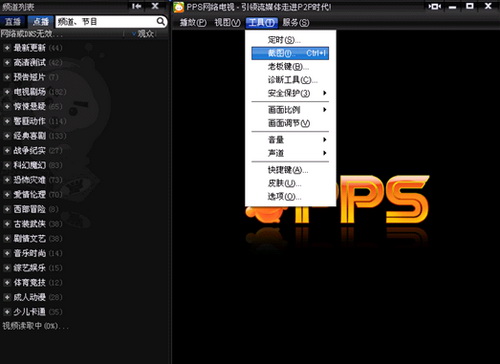This screenshot has height=364, width=500.
Task: Choose 皮肤(U)... menu entry
Action: (x=290, y=183)
